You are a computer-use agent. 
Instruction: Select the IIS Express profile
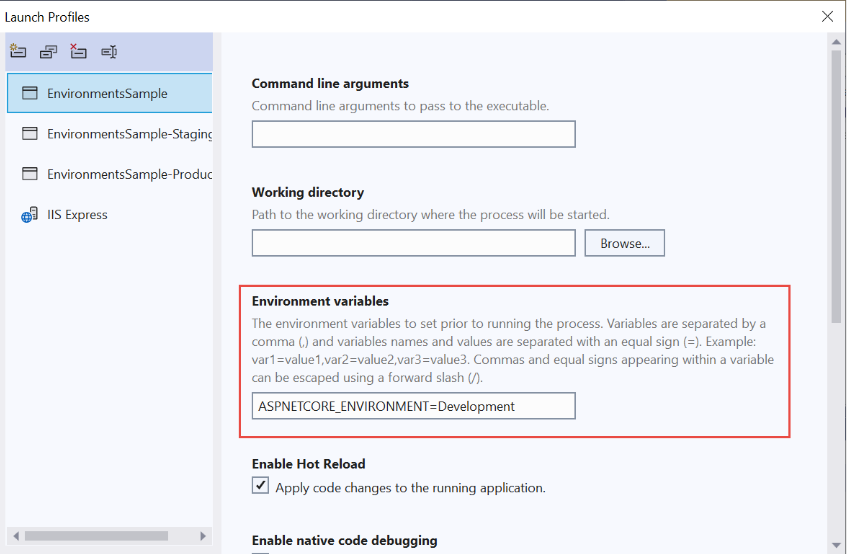109,215
